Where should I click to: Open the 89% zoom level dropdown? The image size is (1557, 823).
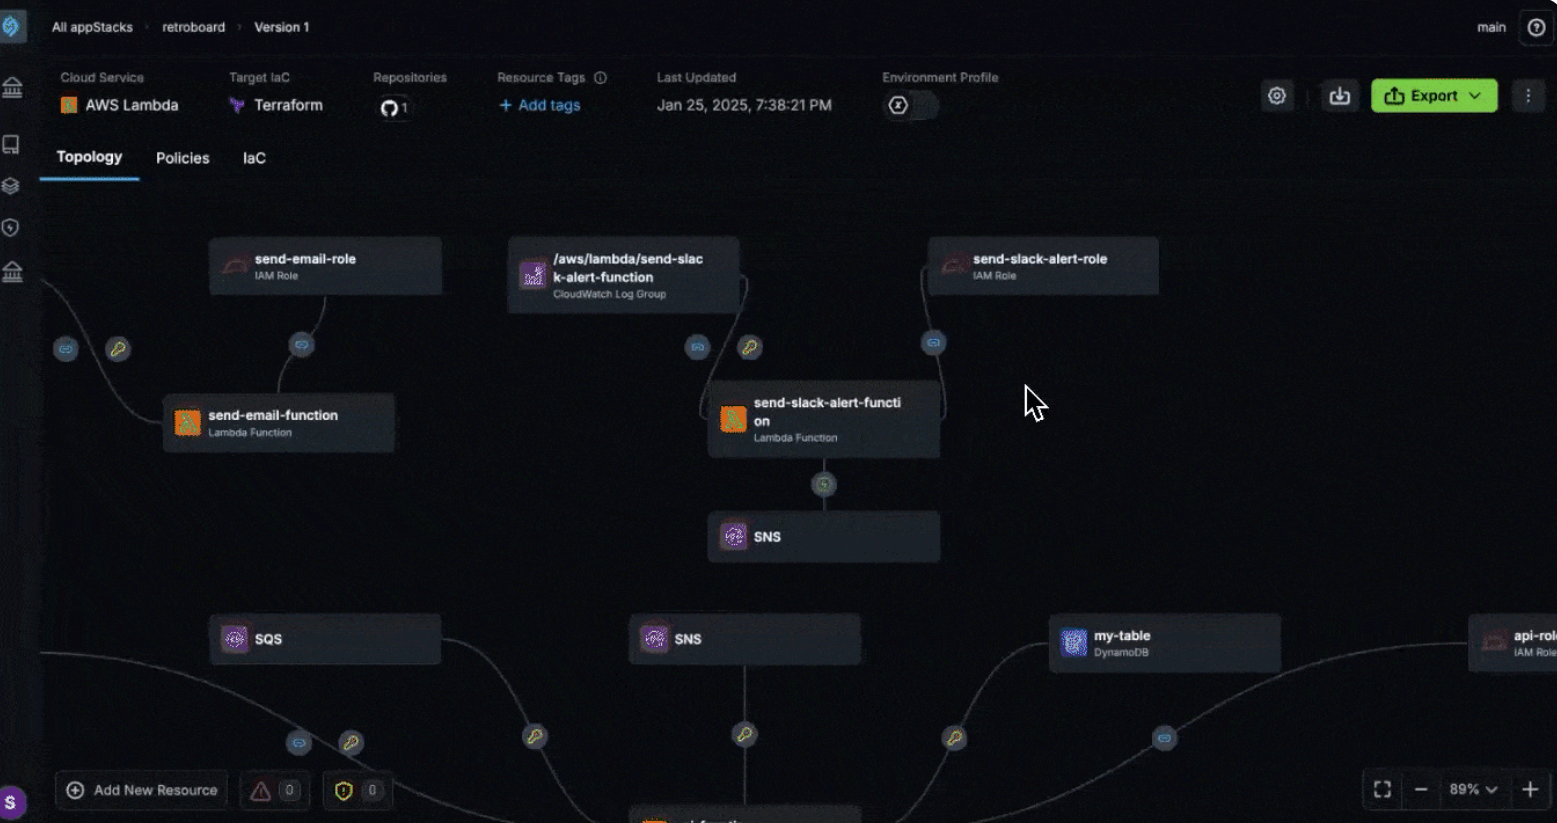tap(1473, 789)
